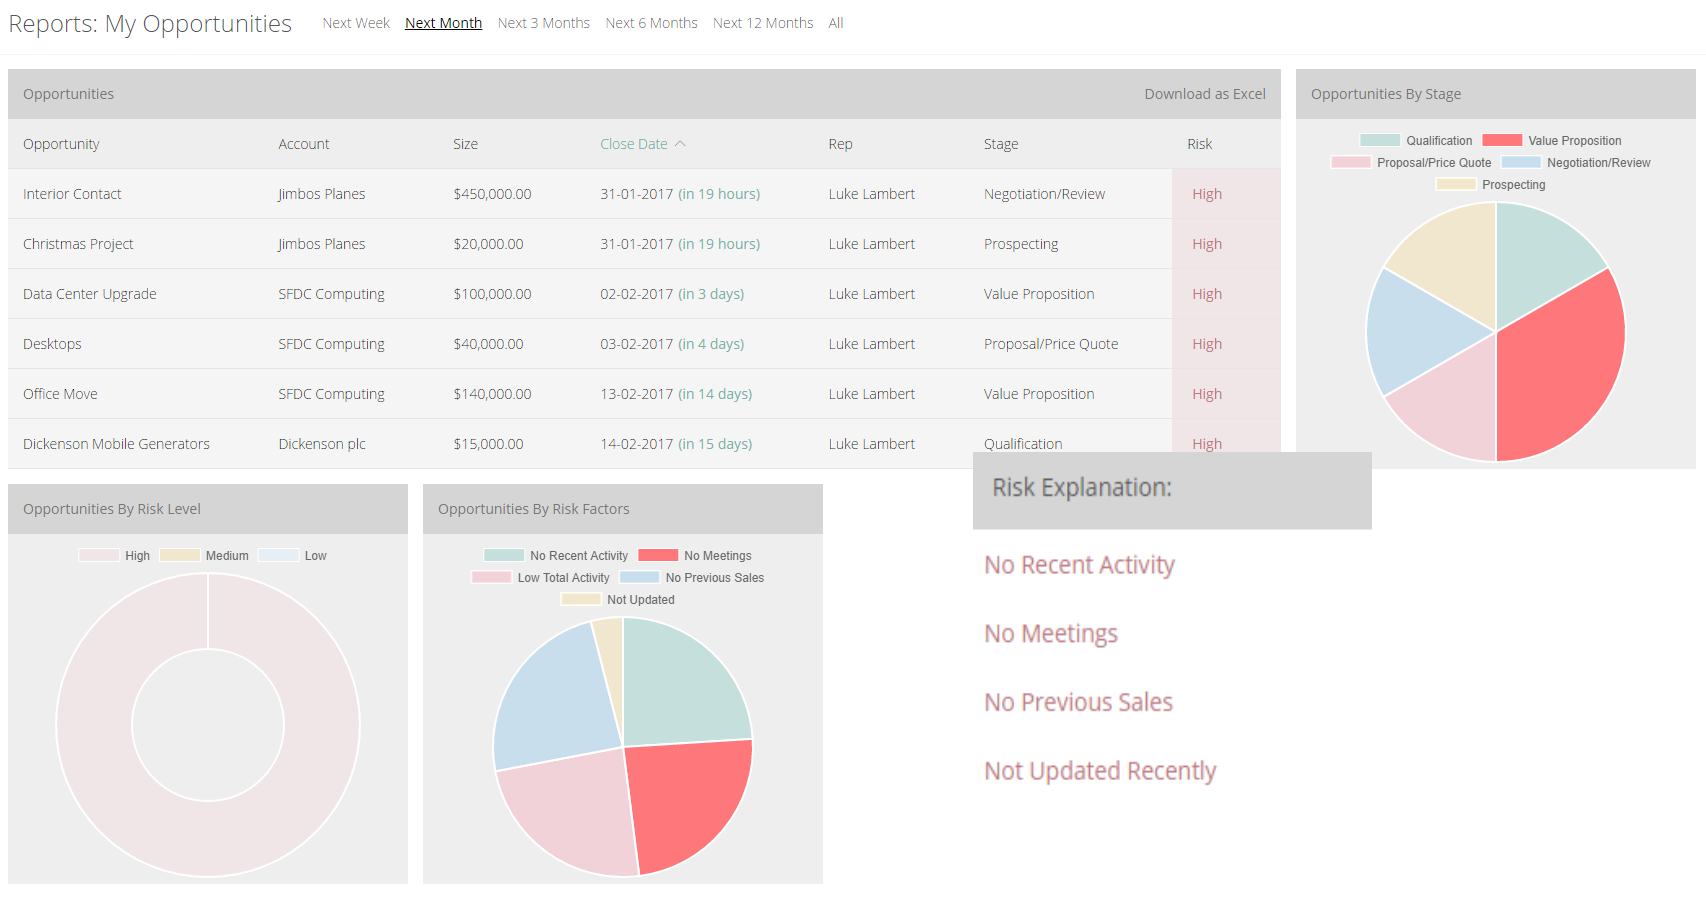The height and width of the screenshot is (909, 1706).
Task: Sort table by Size column header
Action: 465,144
